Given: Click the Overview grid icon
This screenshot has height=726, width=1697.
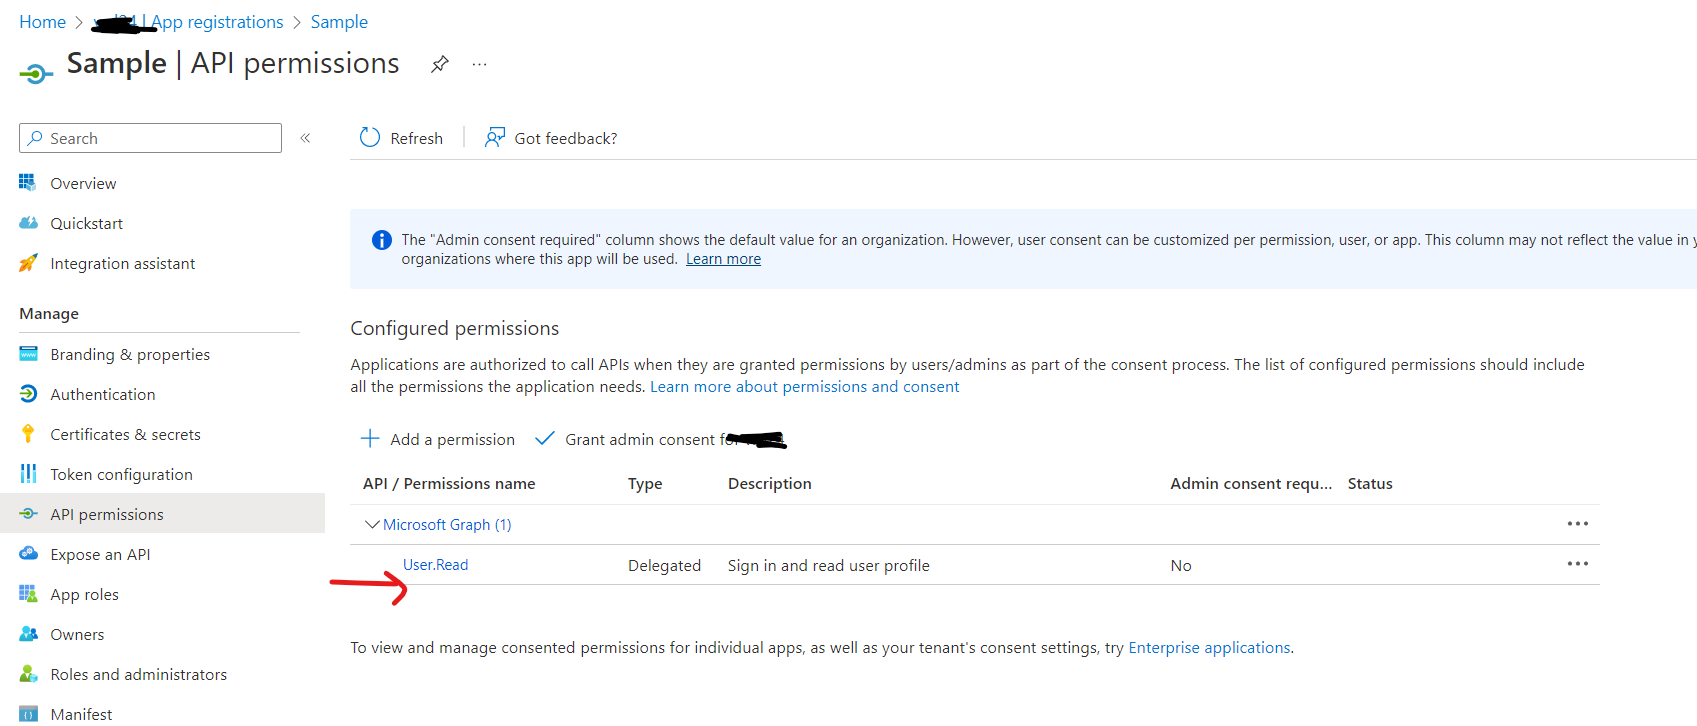Looking at the screenshot, I should click(x=28, y=182).
